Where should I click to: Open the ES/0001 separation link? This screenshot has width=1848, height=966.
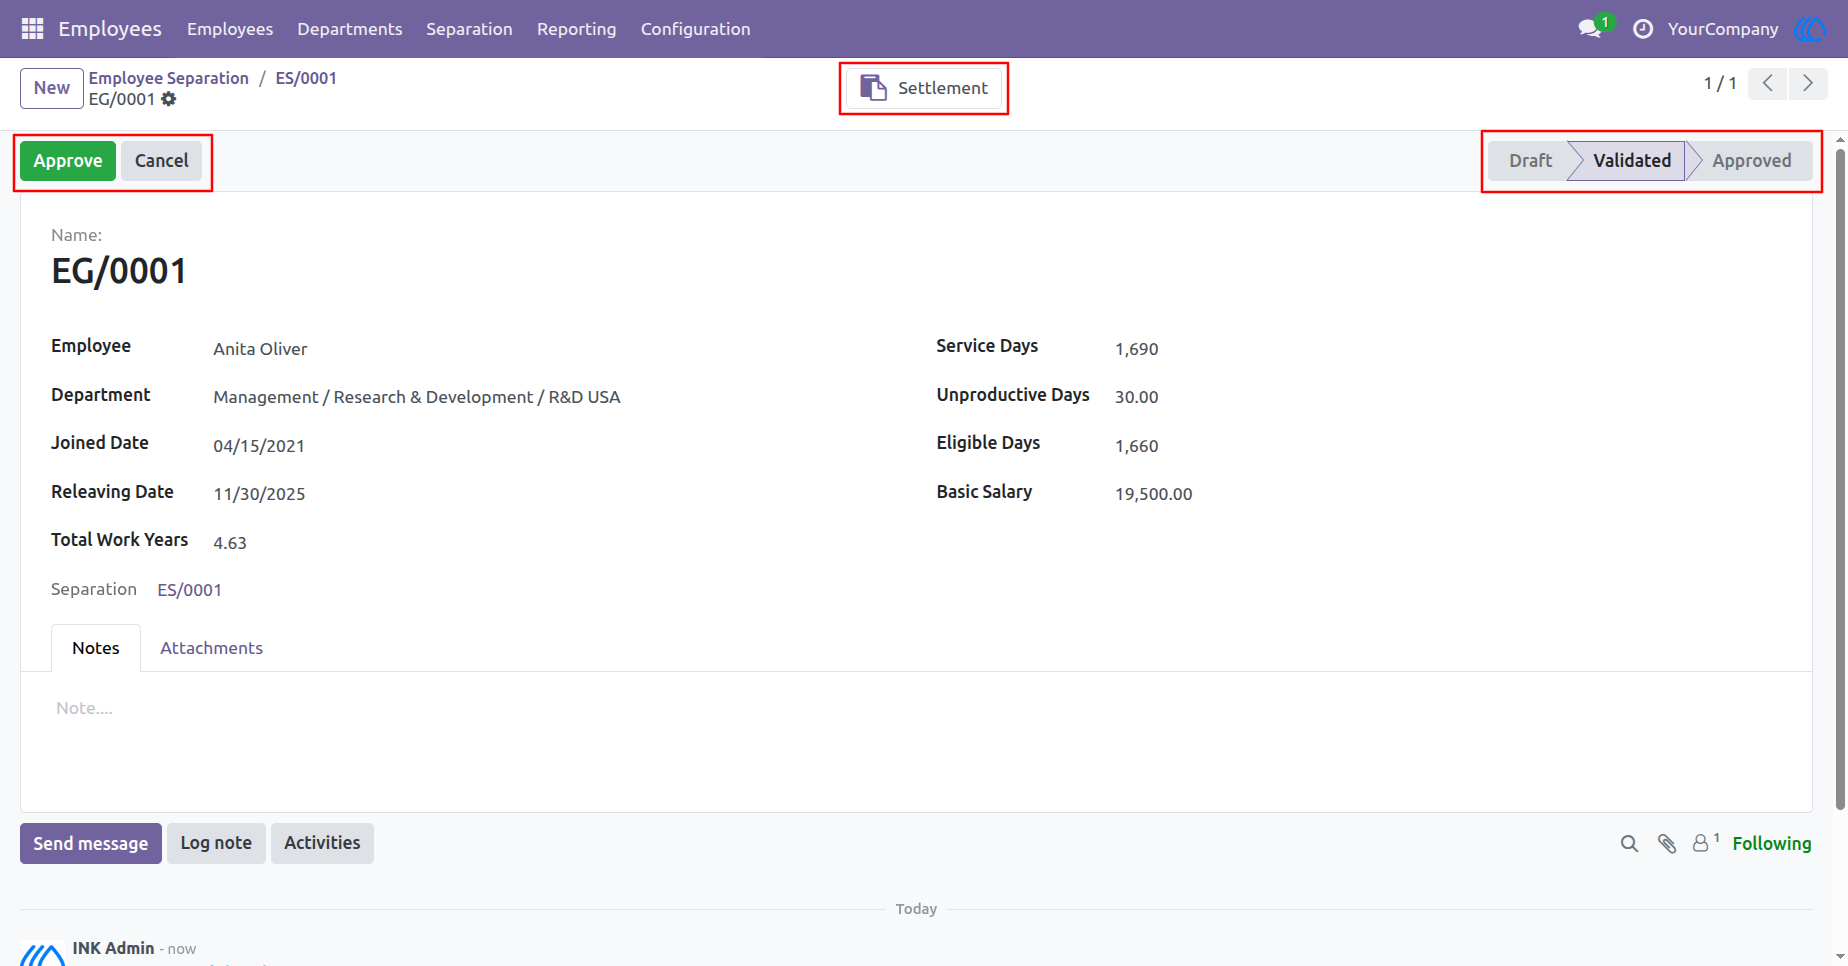[x=190, y=590]
